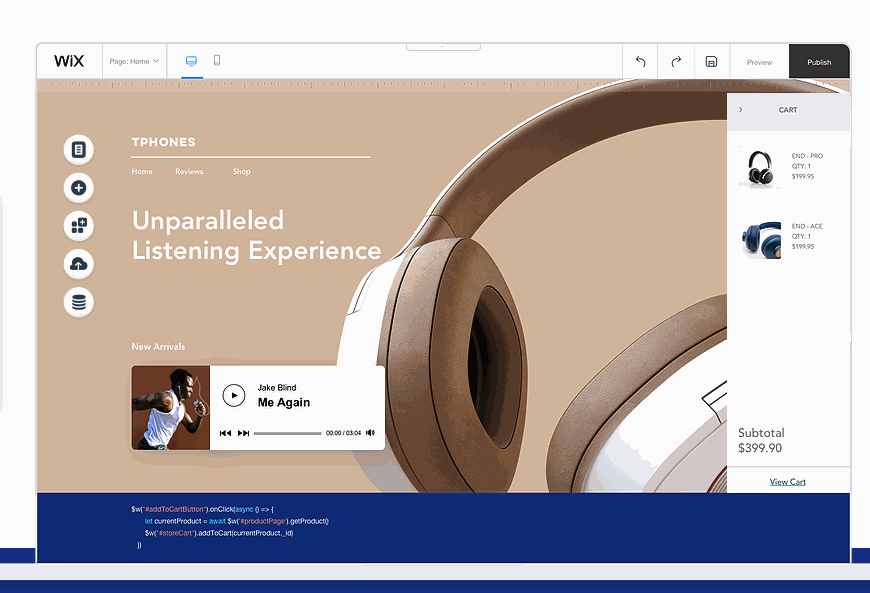
Task: Select the TPHONES site title
Action: click(x=164, y=142)
